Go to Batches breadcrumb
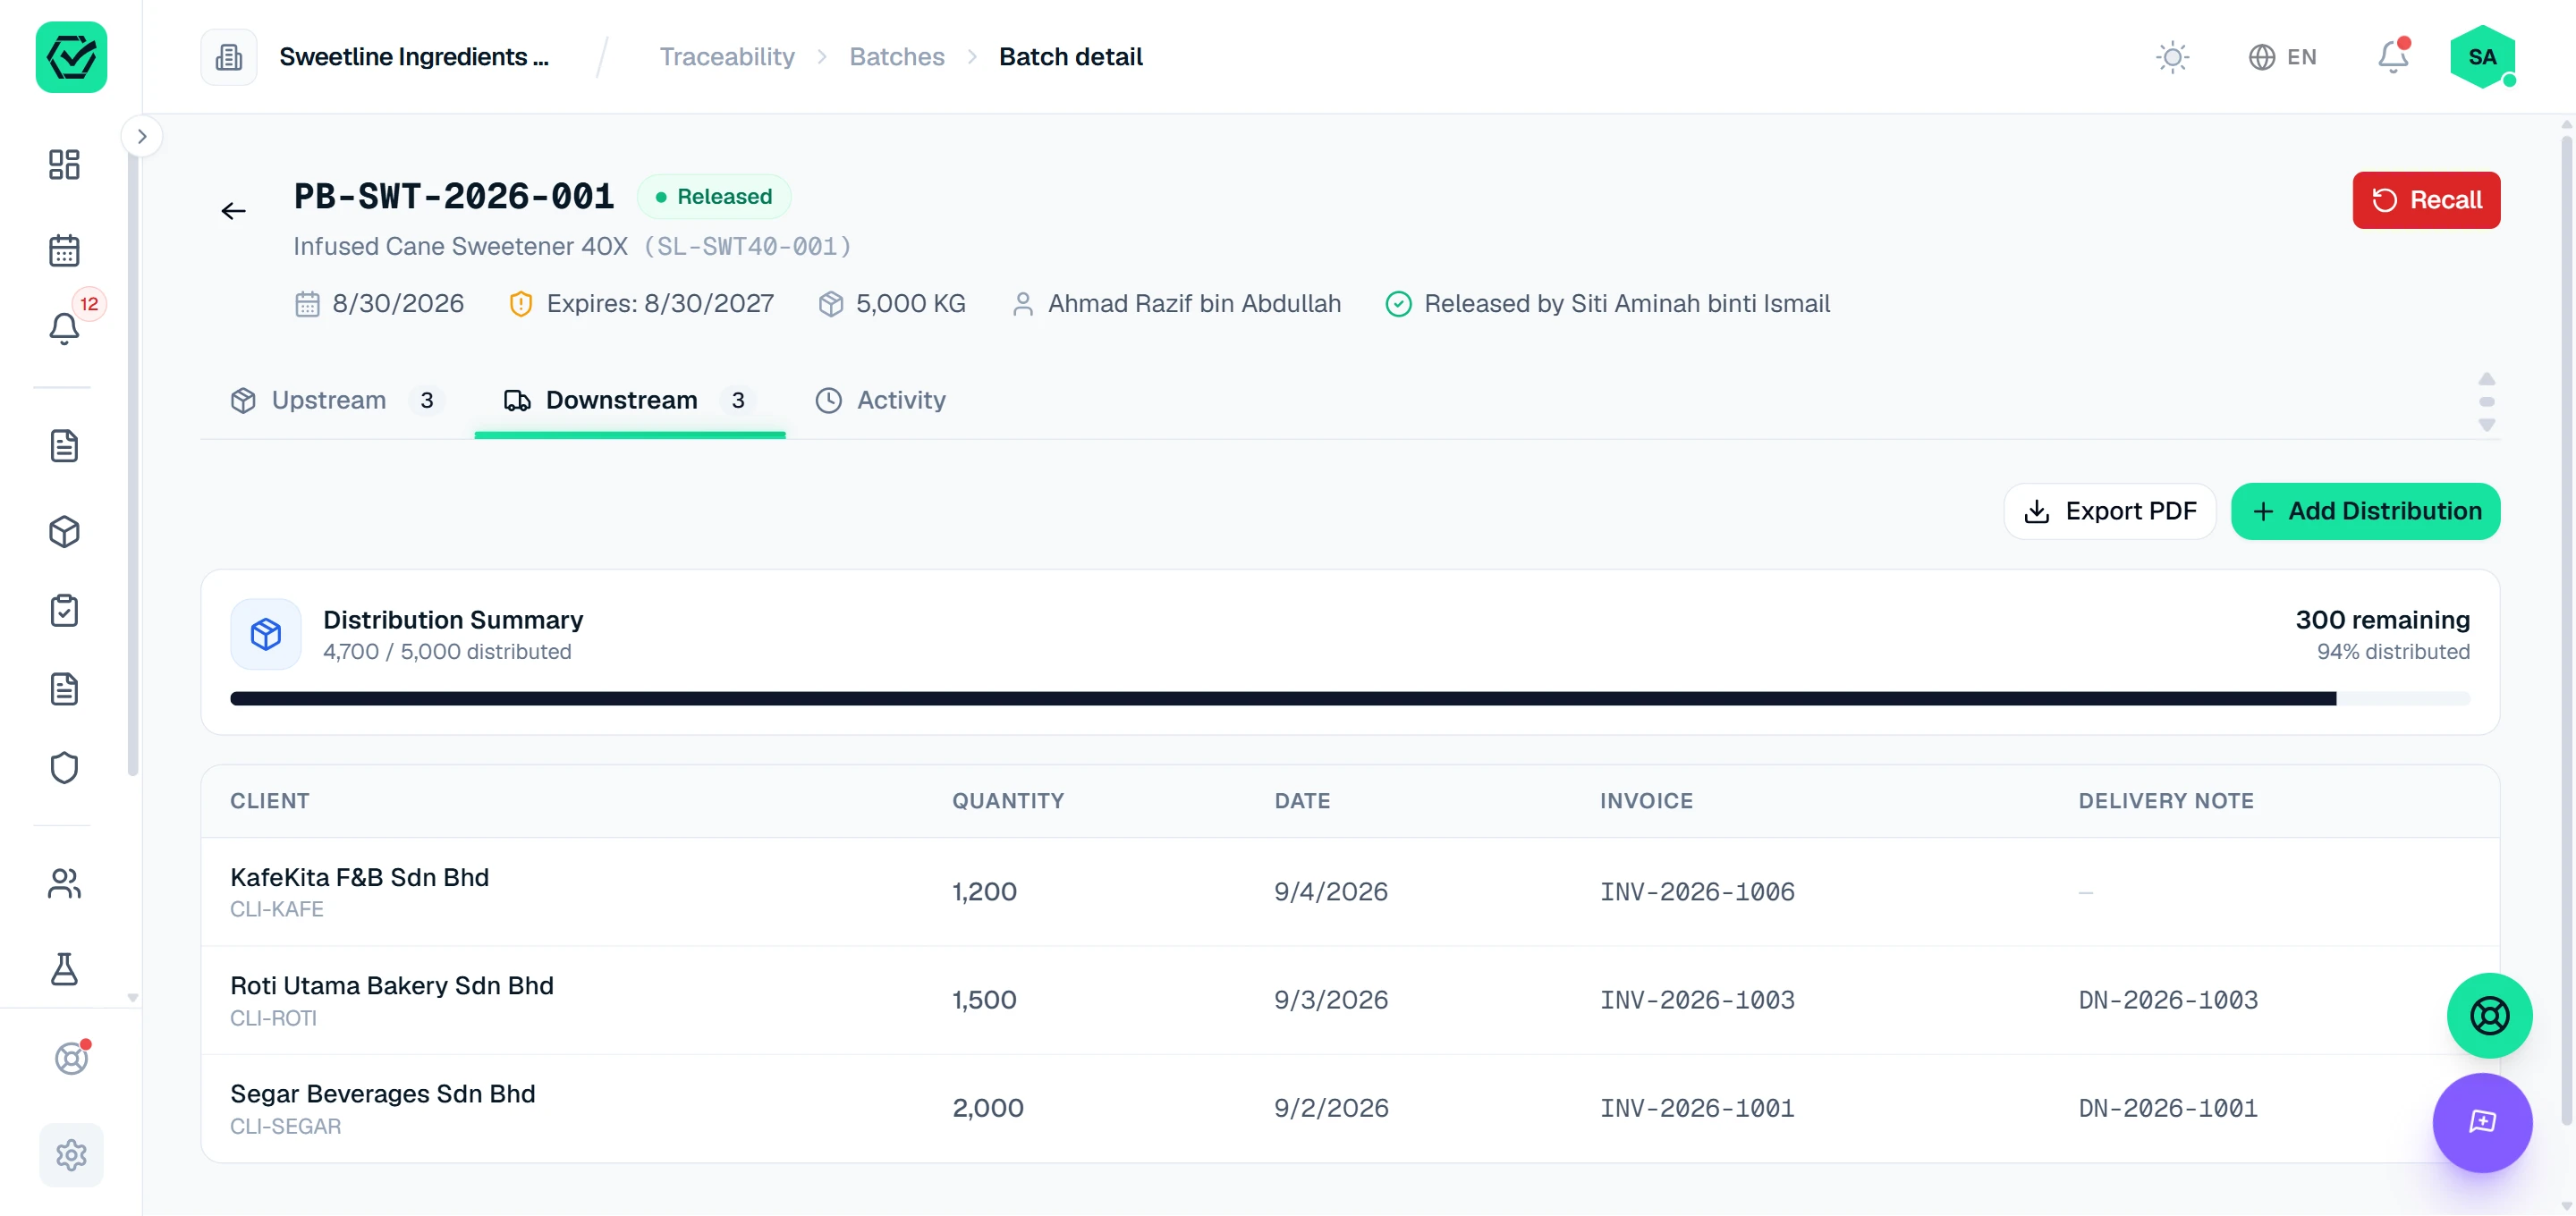 point(897,57)
